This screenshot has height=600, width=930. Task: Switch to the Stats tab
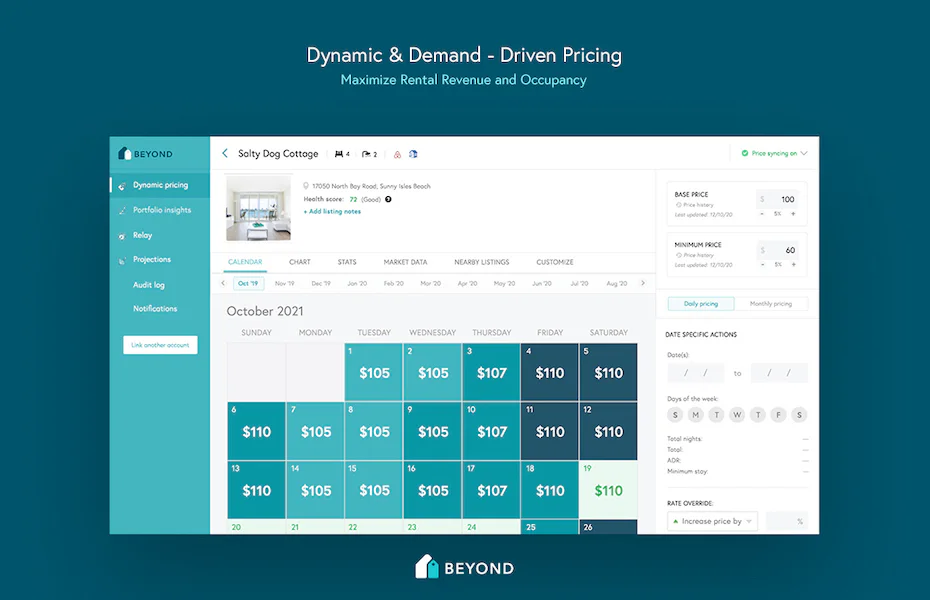[x=347, y=262]
